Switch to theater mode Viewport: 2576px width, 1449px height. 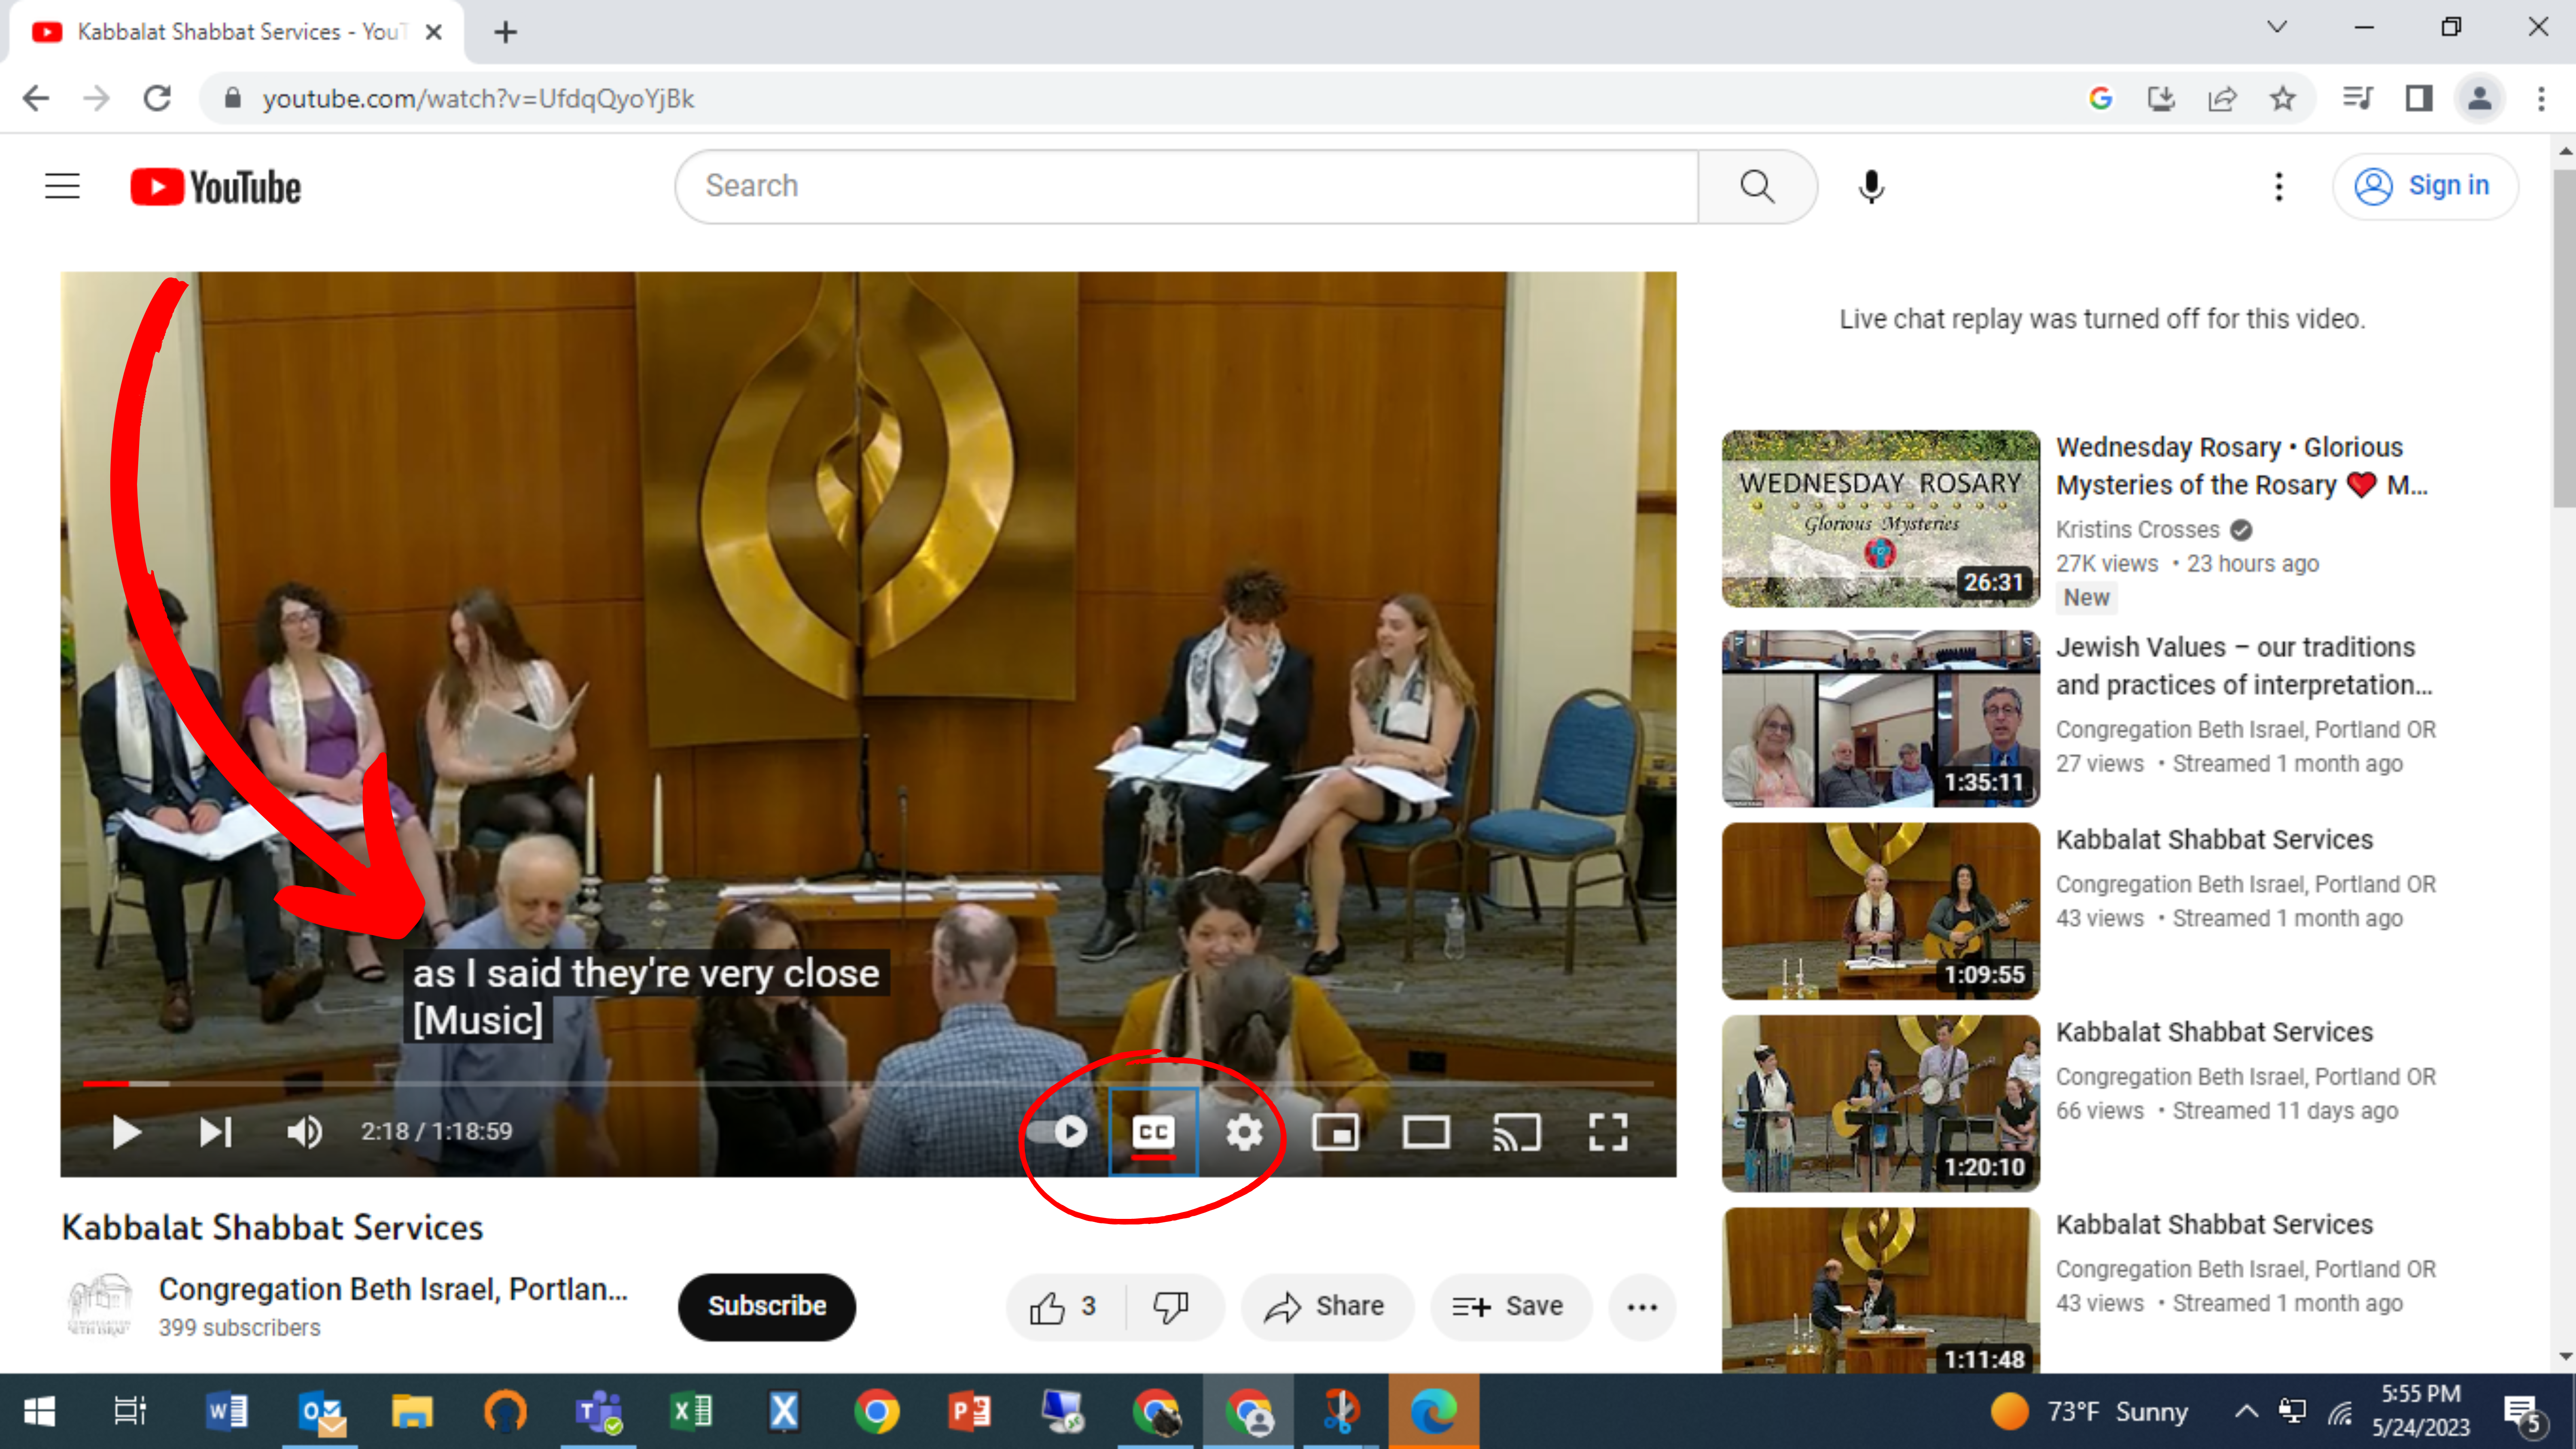[1426, 1132]
